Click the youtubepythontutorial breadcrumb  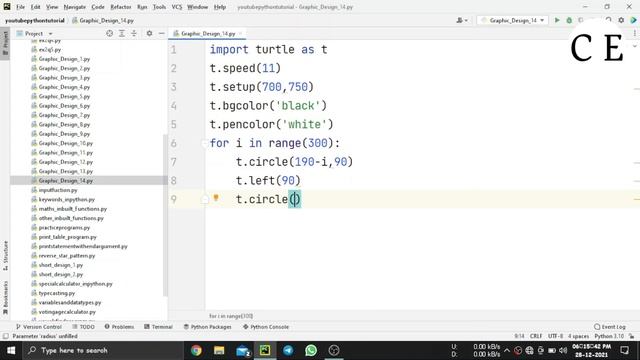[35, 20]
